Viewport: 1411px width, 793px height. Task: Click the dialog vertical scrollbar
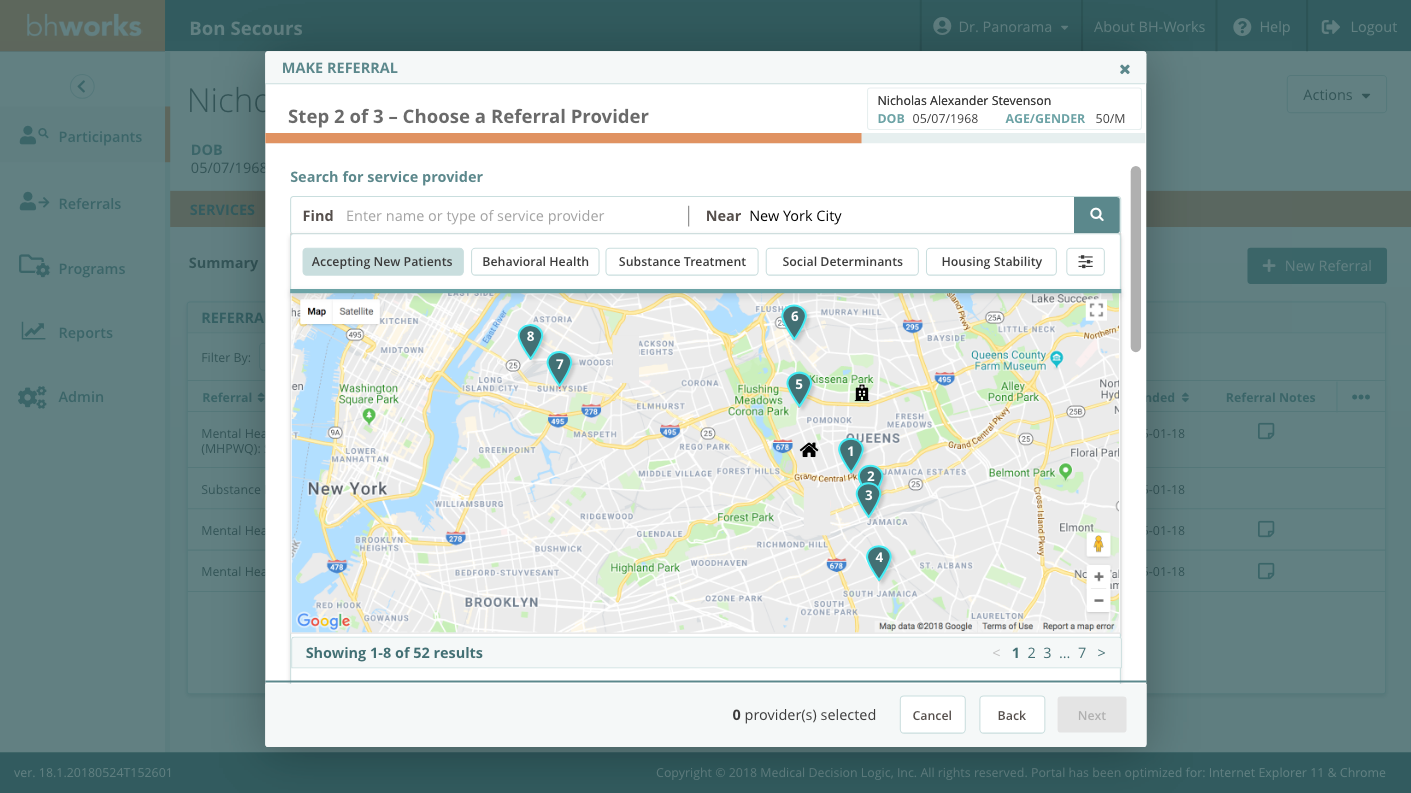1136,259
